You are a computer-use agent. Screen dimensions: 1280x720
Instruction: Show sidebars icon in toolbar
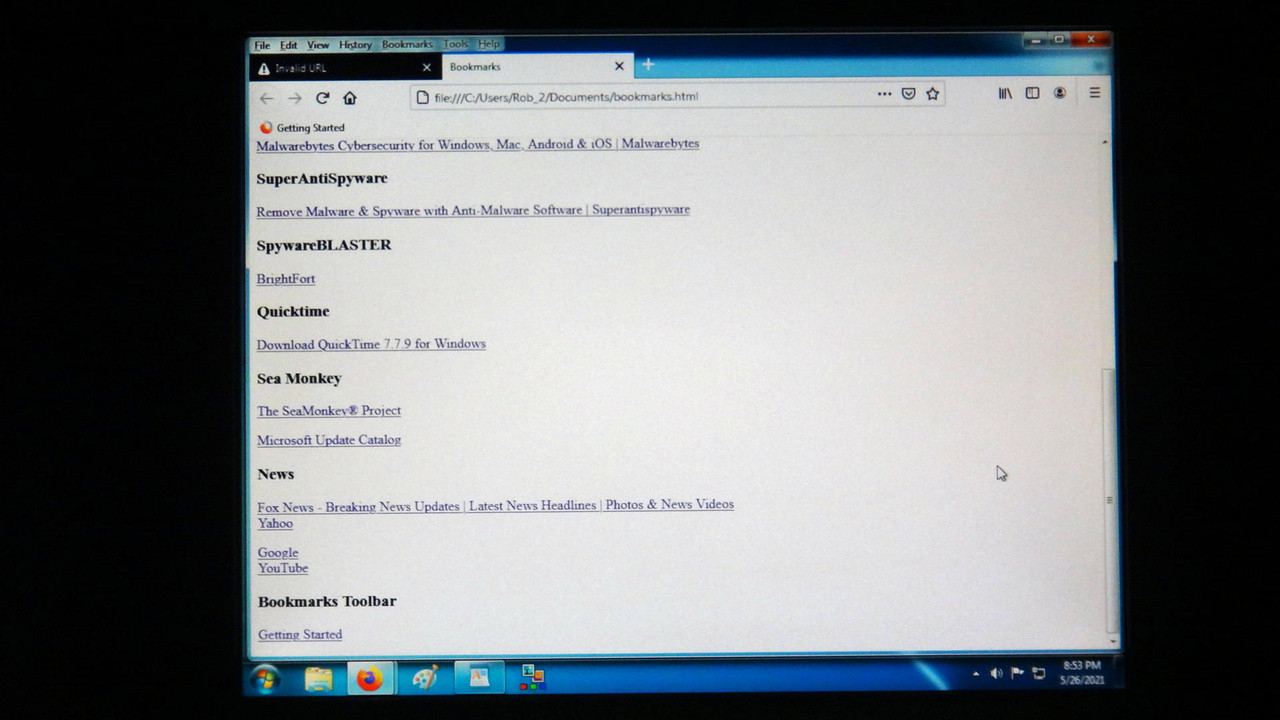click(1032, 93)
